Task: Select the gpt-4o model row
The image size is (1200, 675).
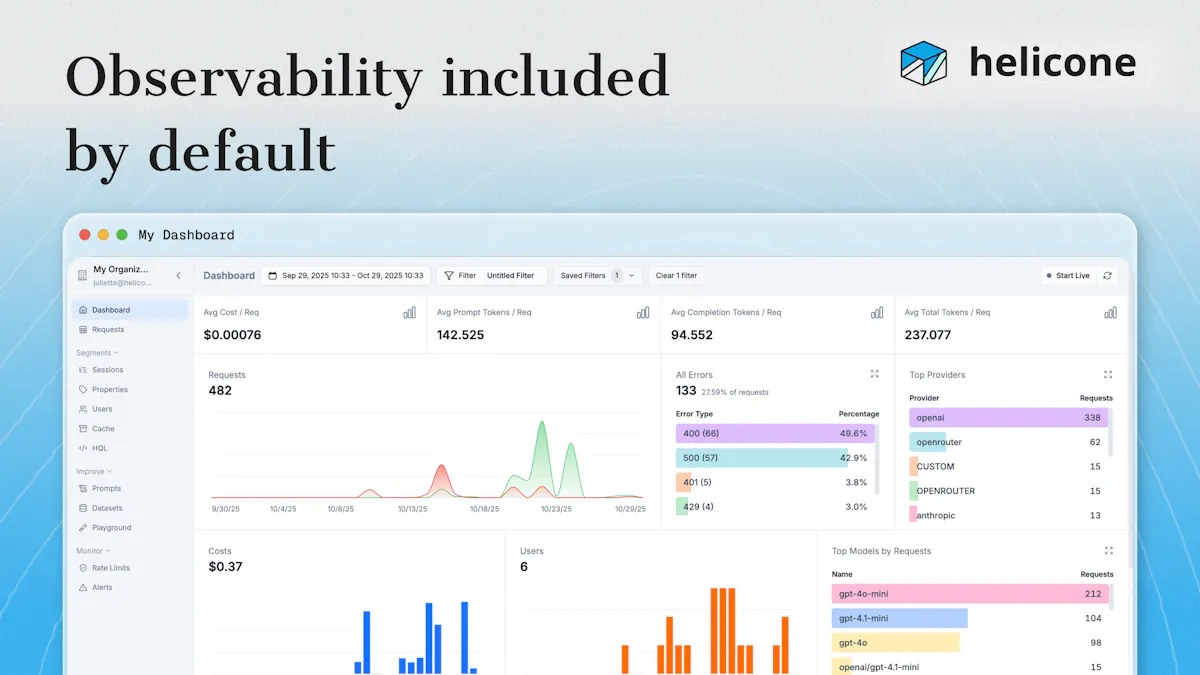Action: coord(969,643)
